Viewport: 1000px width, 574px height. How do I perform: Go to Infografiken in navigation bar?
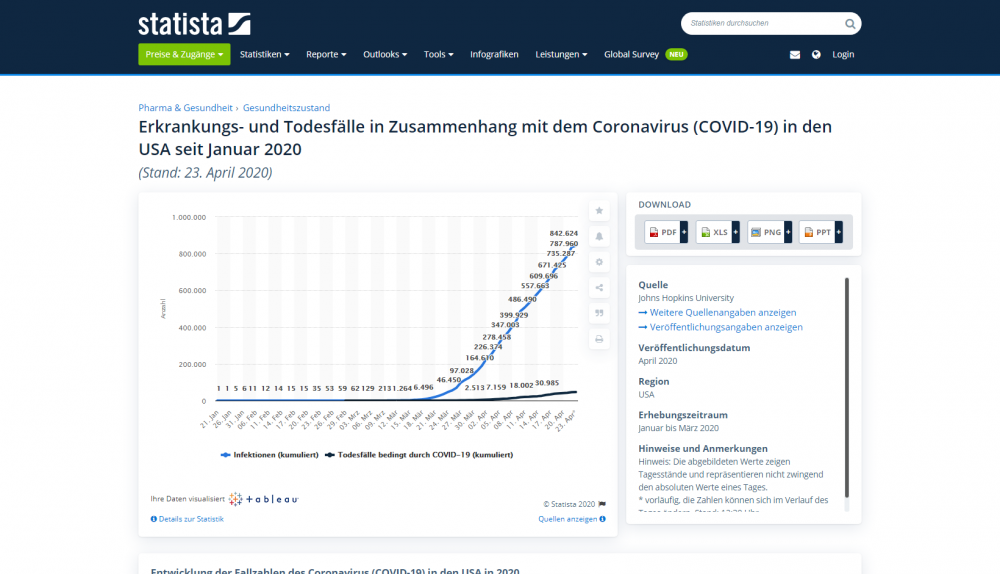[x=494, y=55]
